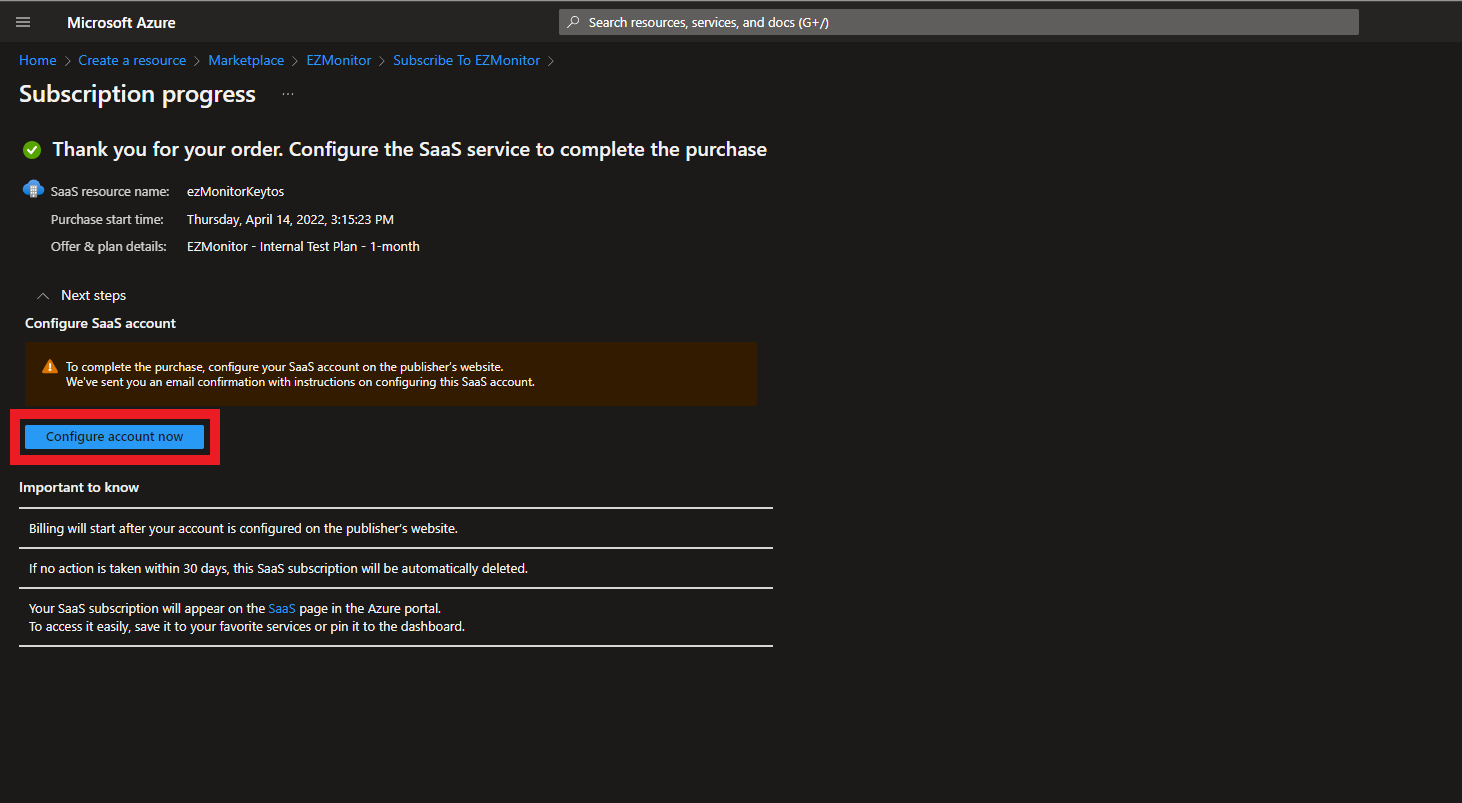Click the Thank you for your order heading
1462x803 pixels.
point(410,150)
